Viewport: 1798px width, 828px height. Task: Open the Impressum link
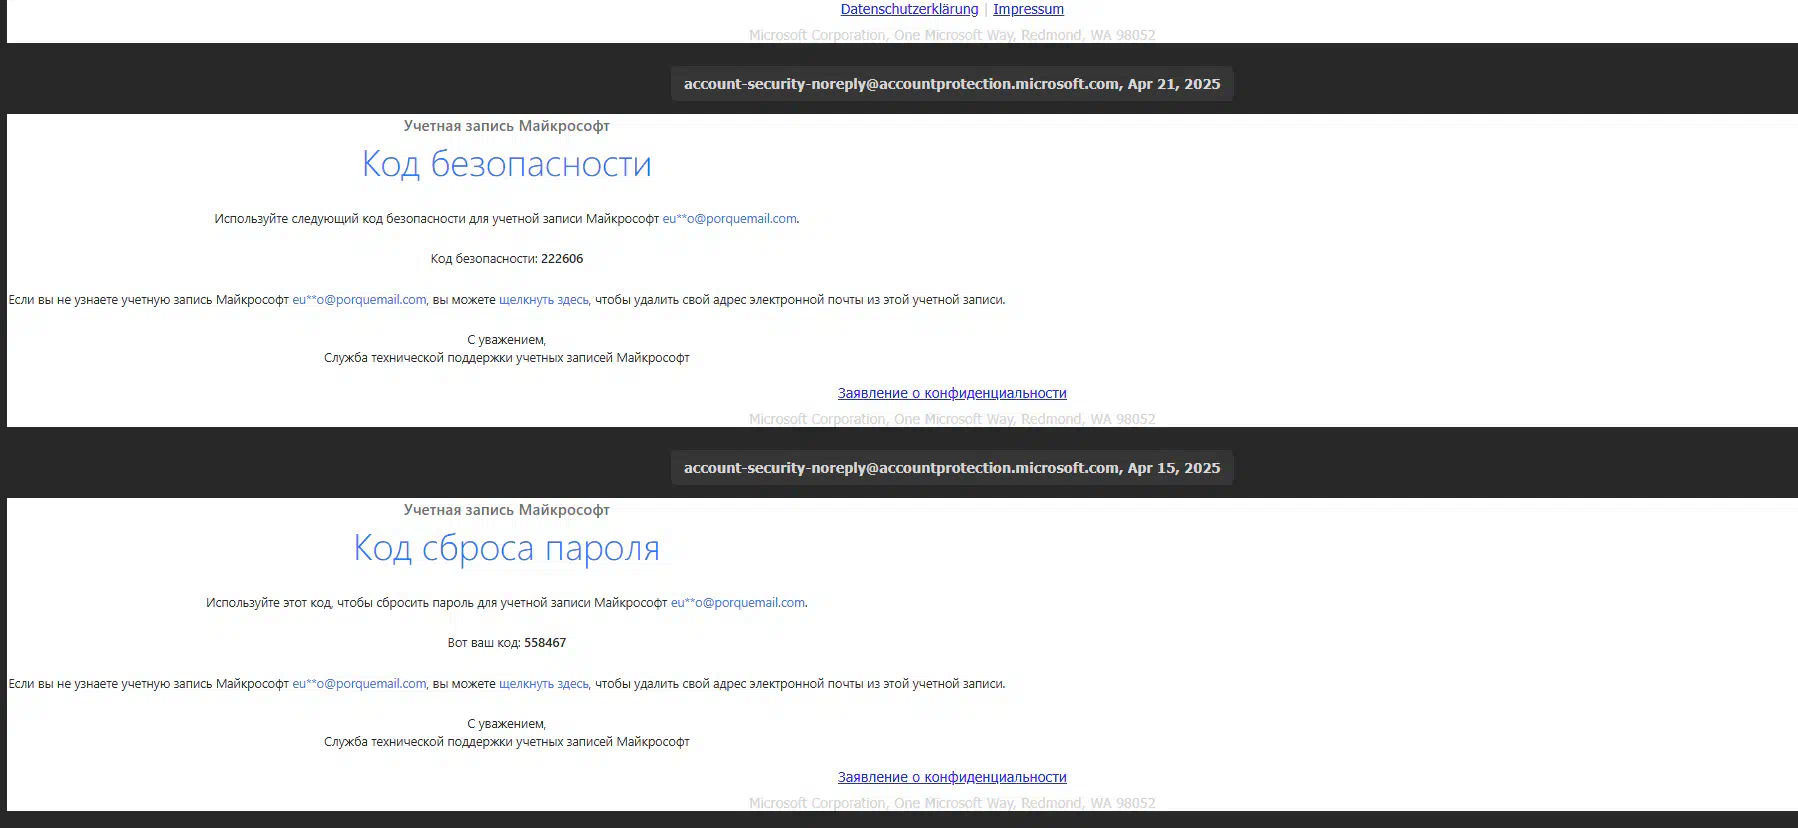coord(1028,9)
